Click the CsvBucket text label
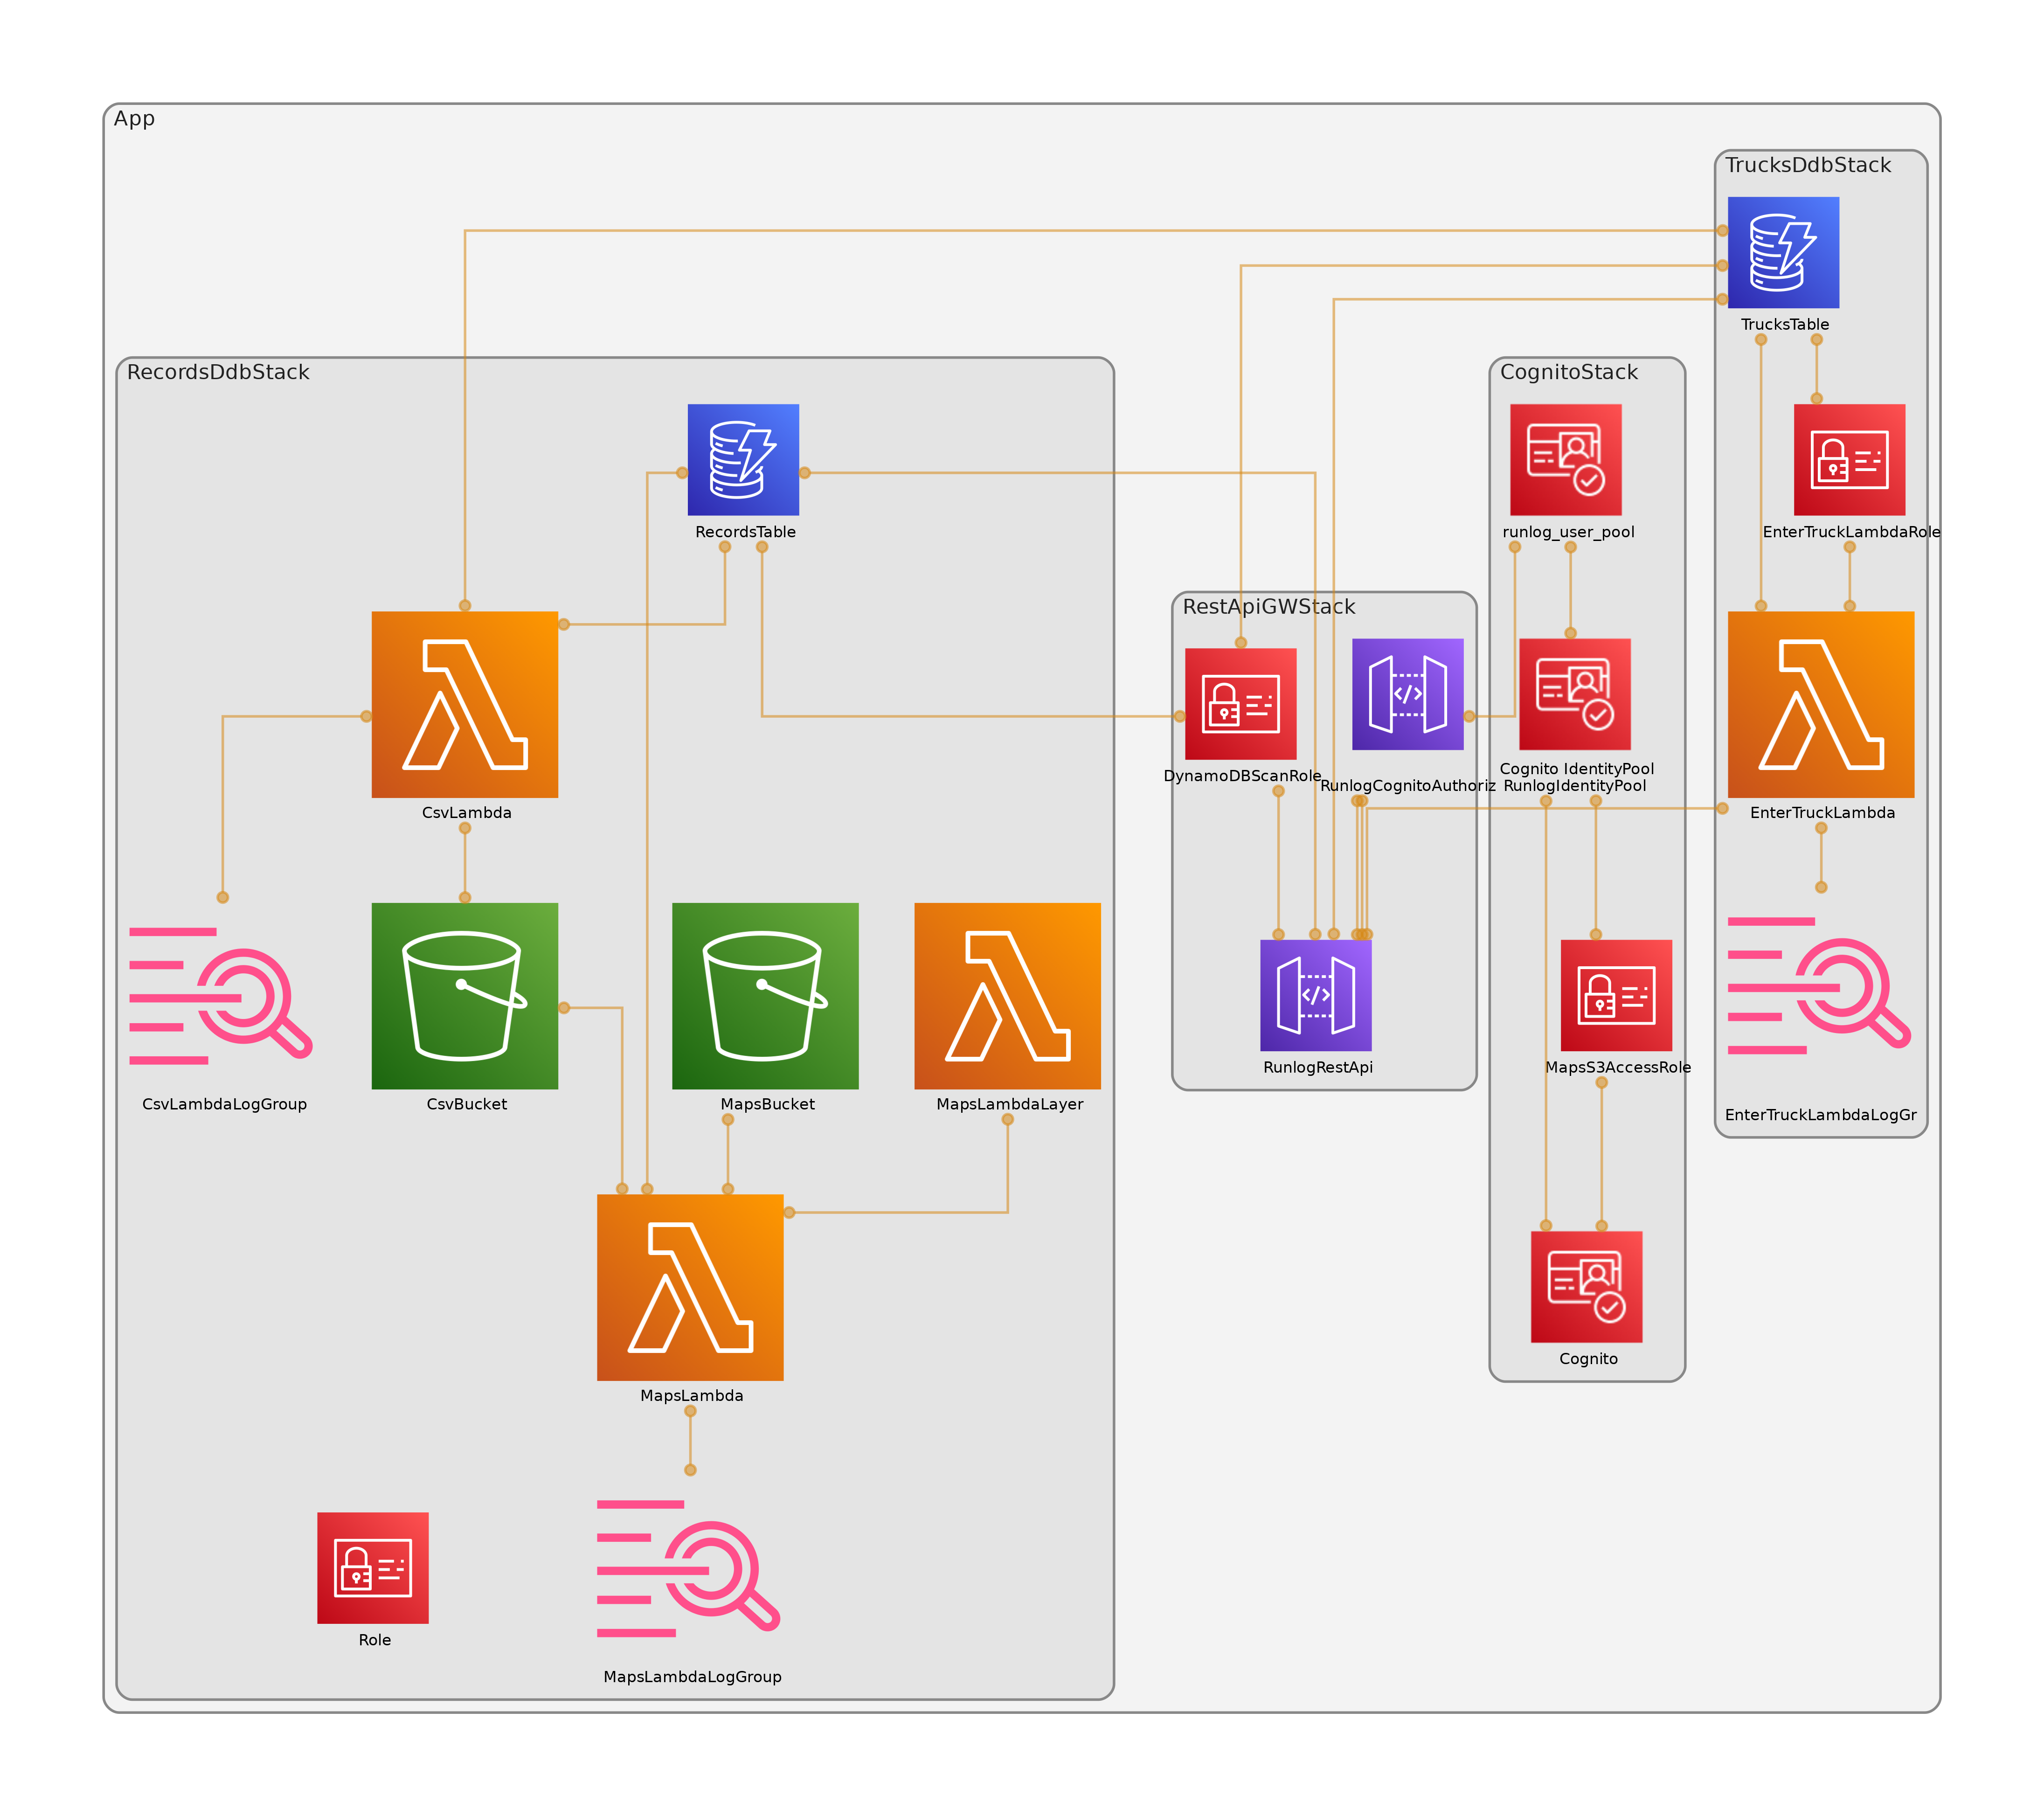Viewport: 2044px width, 1816px height. (467, 1104)
